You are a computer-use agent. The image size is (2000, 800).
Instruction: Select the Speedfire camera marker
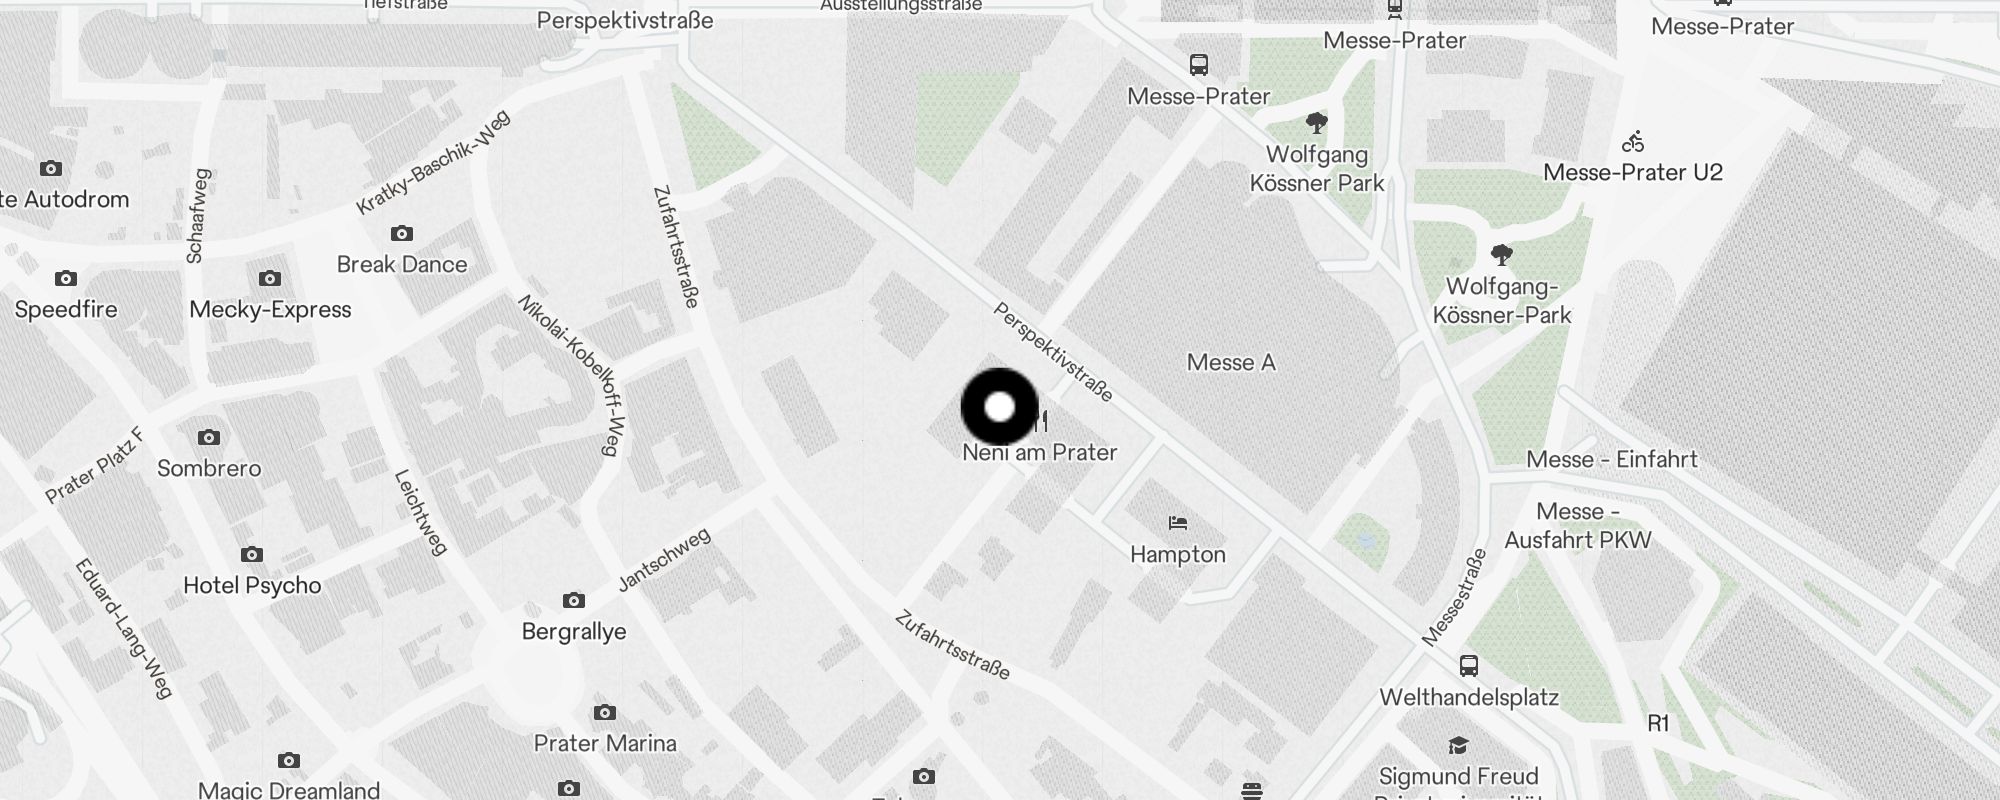[x=66, y=278]
